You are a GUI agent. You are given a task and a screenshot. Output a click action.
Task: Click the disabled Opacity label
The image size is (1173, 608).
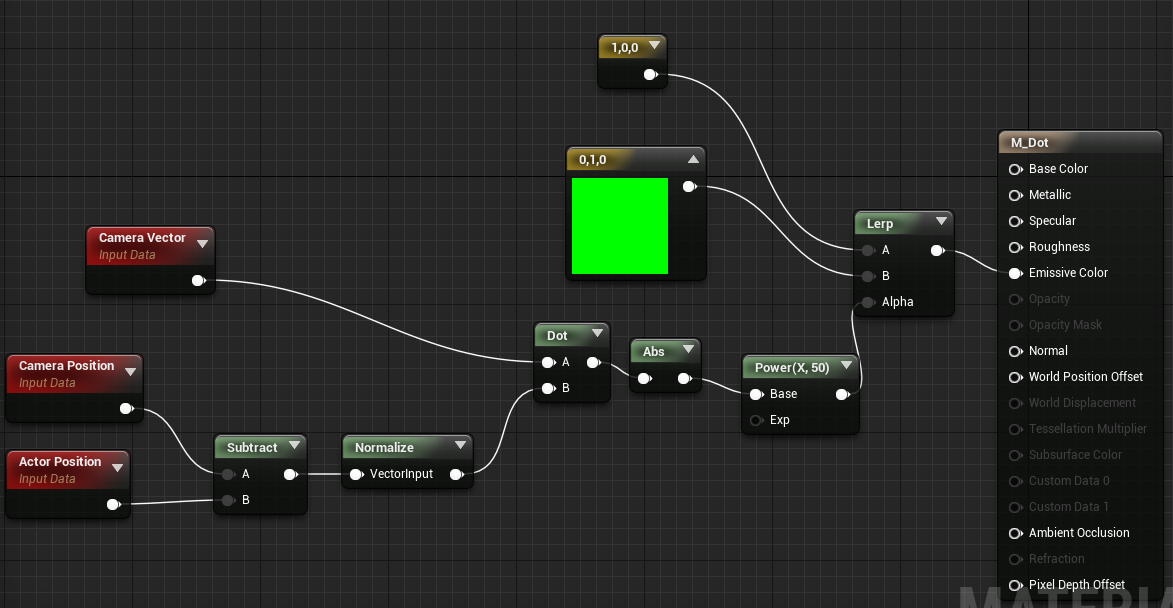click(1049, 298)
